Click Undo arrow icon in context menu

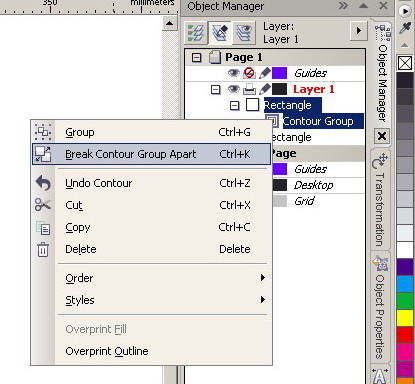pyautogui.click(x=43, y=183)
